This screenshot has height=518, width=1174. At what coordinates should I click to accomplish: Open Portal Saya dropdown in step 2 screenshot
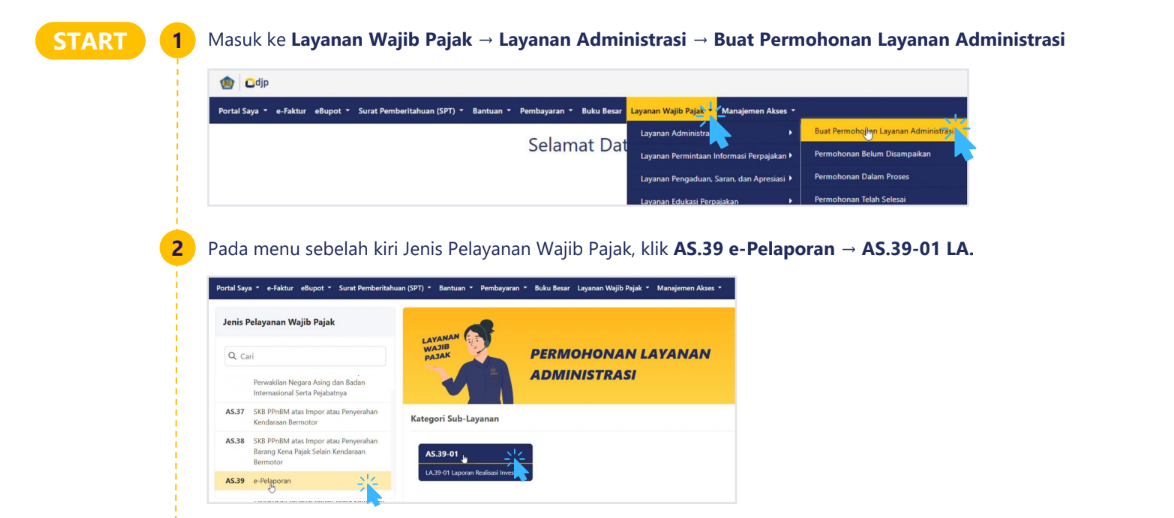[x=238, y=287]
